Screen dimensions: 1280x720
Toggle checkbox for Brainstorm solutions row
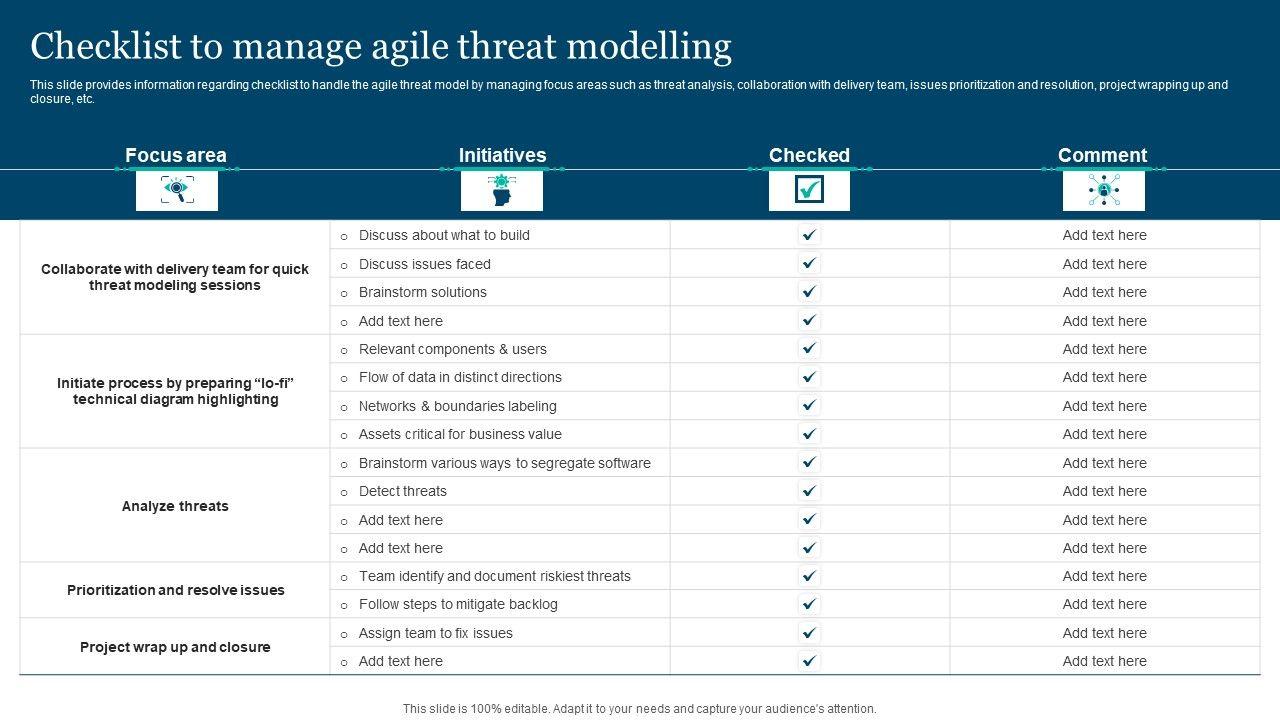809,292
